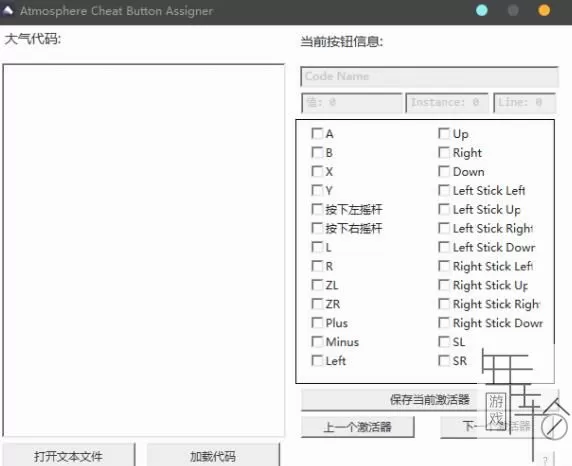The height and width of the screenshot is (466, 572).
Task: Click the 打开文本文件 button
Action: tap(69, 456)
